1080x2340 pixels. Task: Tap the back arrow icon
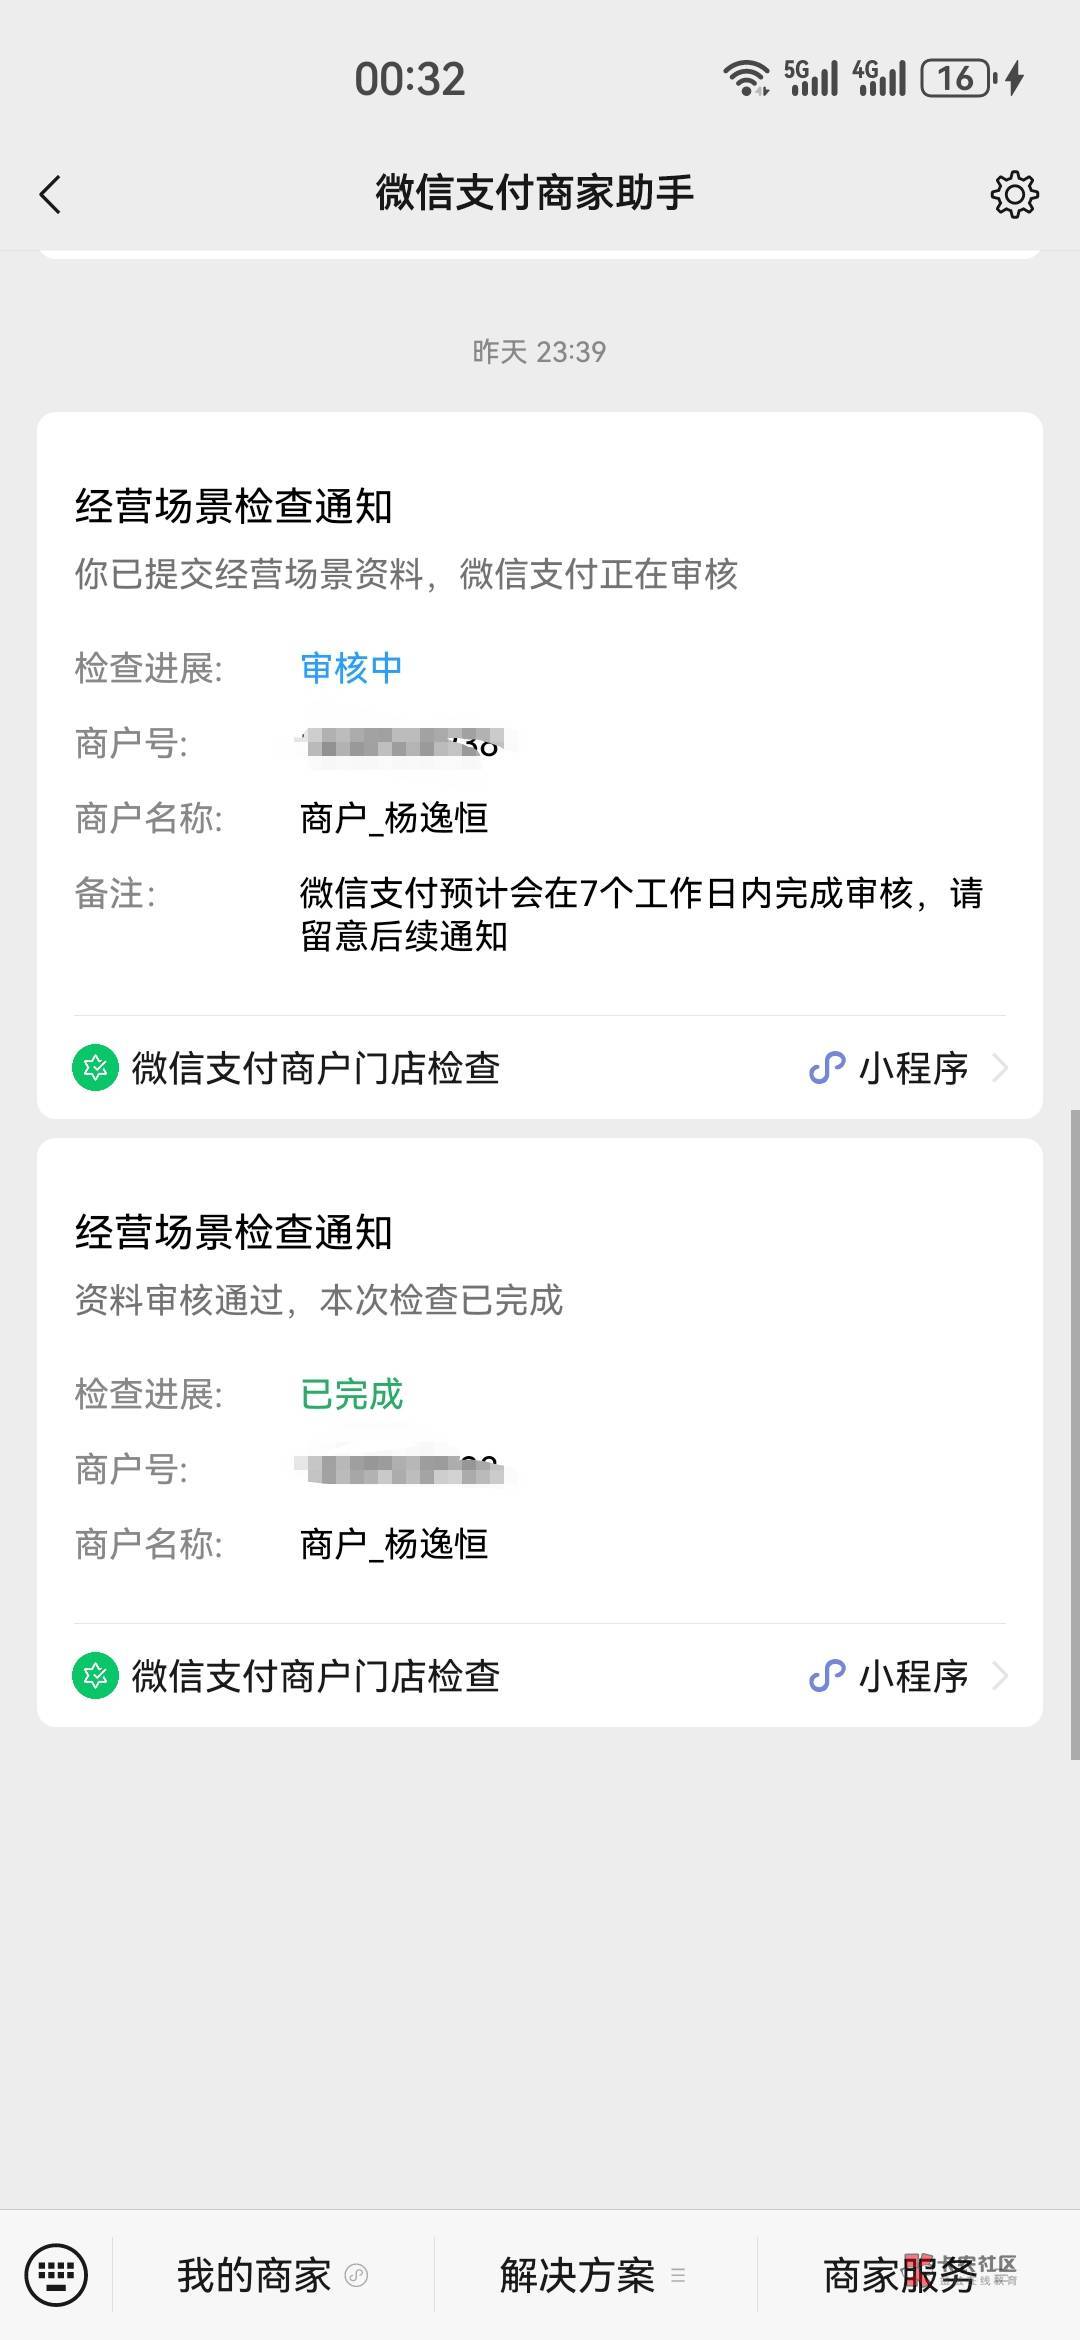50,194
